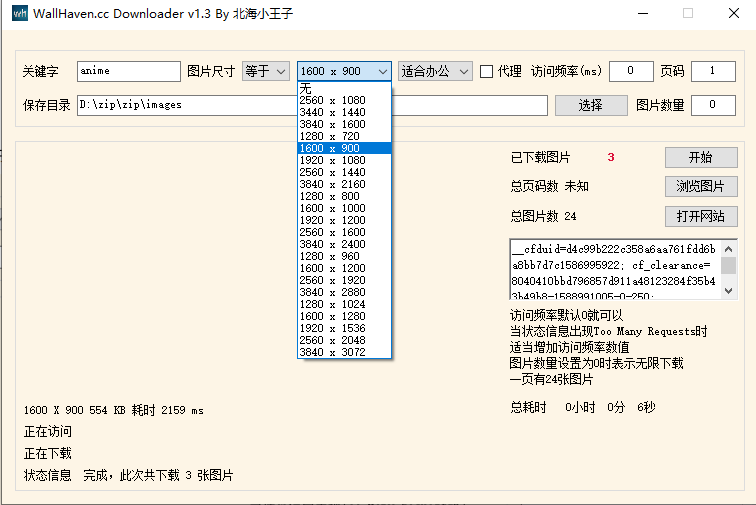Image resolution: width=756 pixels, height=505 pixels.
Task: Click the 1600 X 900 554 KB log line
Action: tap(114, 410)
